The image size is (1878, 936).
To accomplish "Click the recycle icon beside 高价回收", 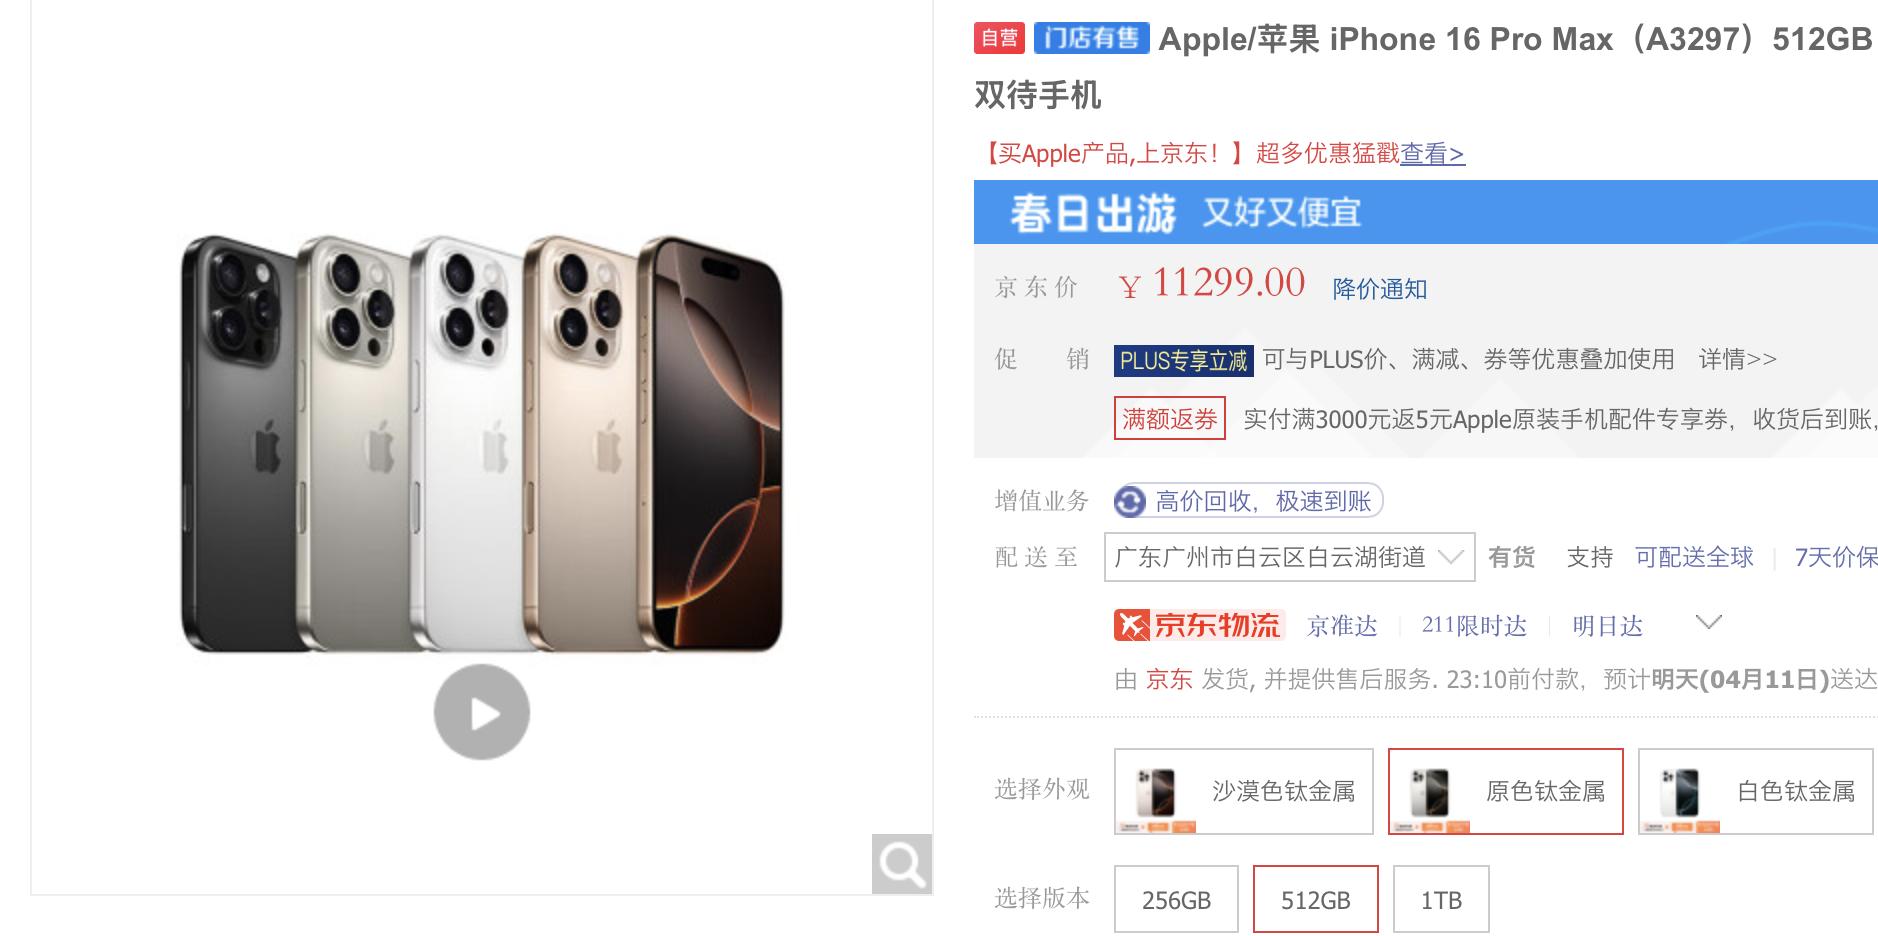I will [x=1131, y=501].
